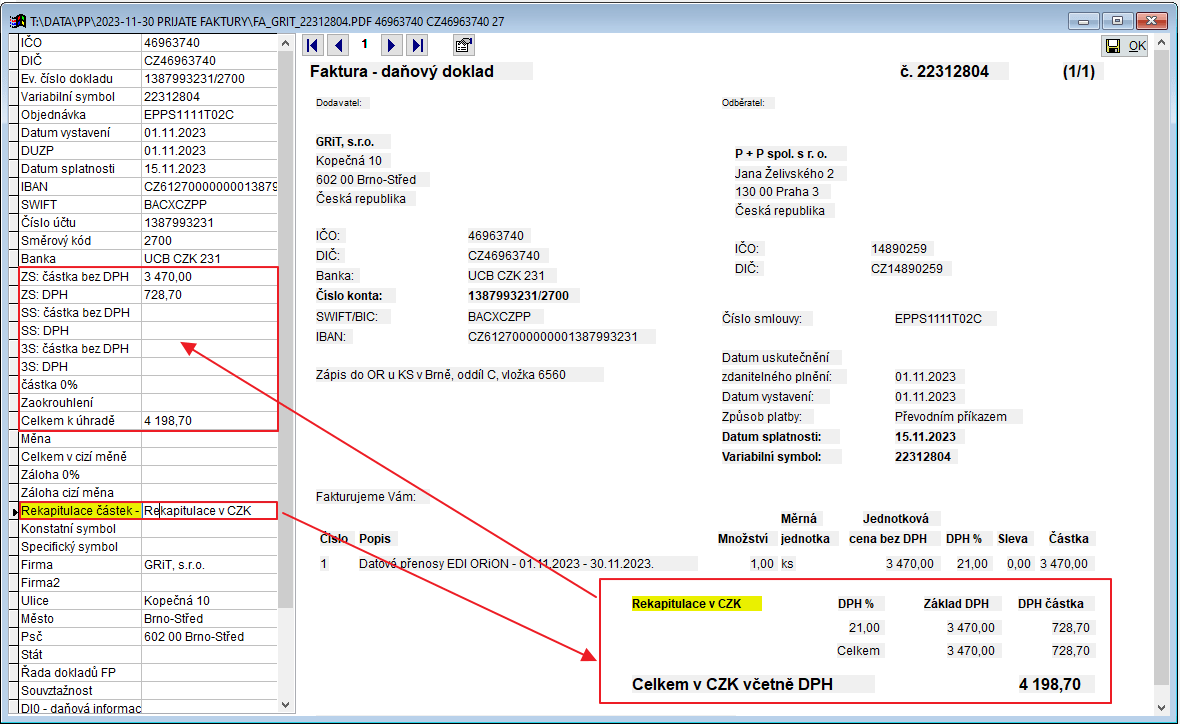Click the Souvztažnost field label
The width and height of the screenshot is (1180, 724).
point(57,691)
